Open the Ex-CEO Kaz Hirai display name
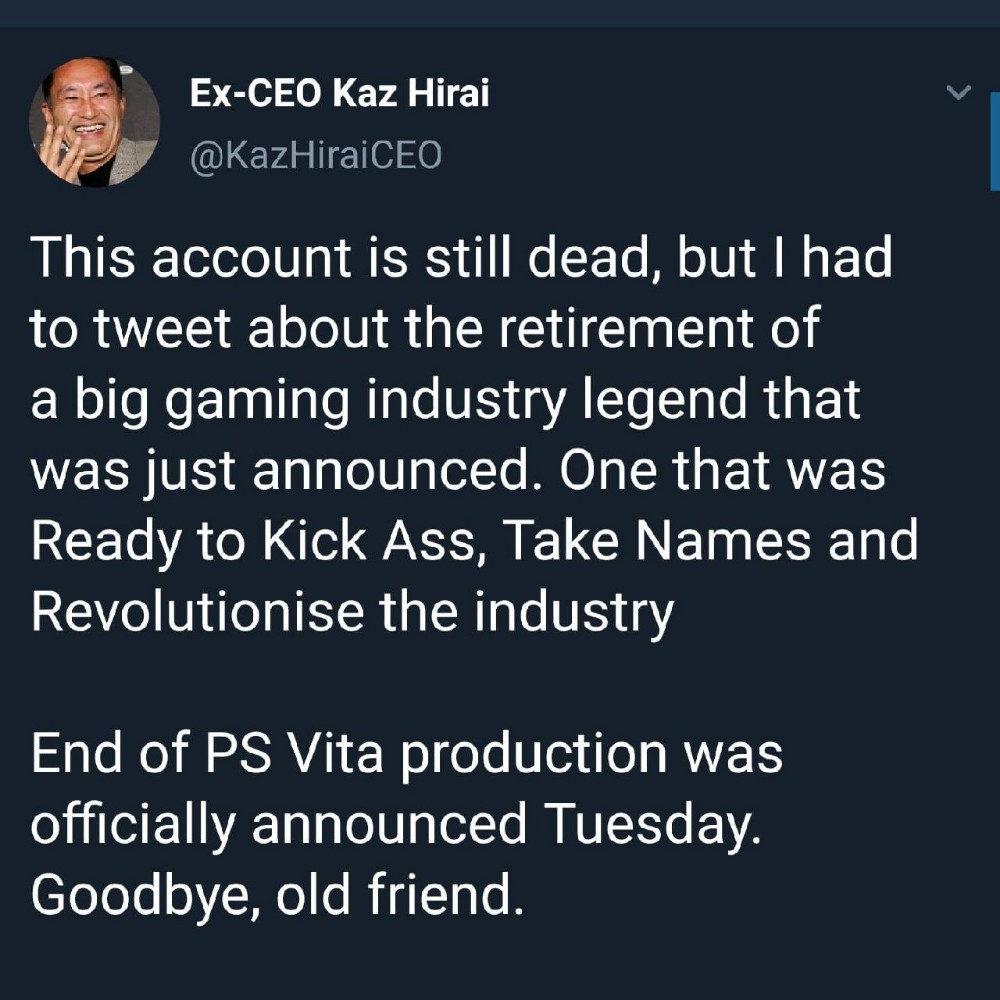 point(339,93)
